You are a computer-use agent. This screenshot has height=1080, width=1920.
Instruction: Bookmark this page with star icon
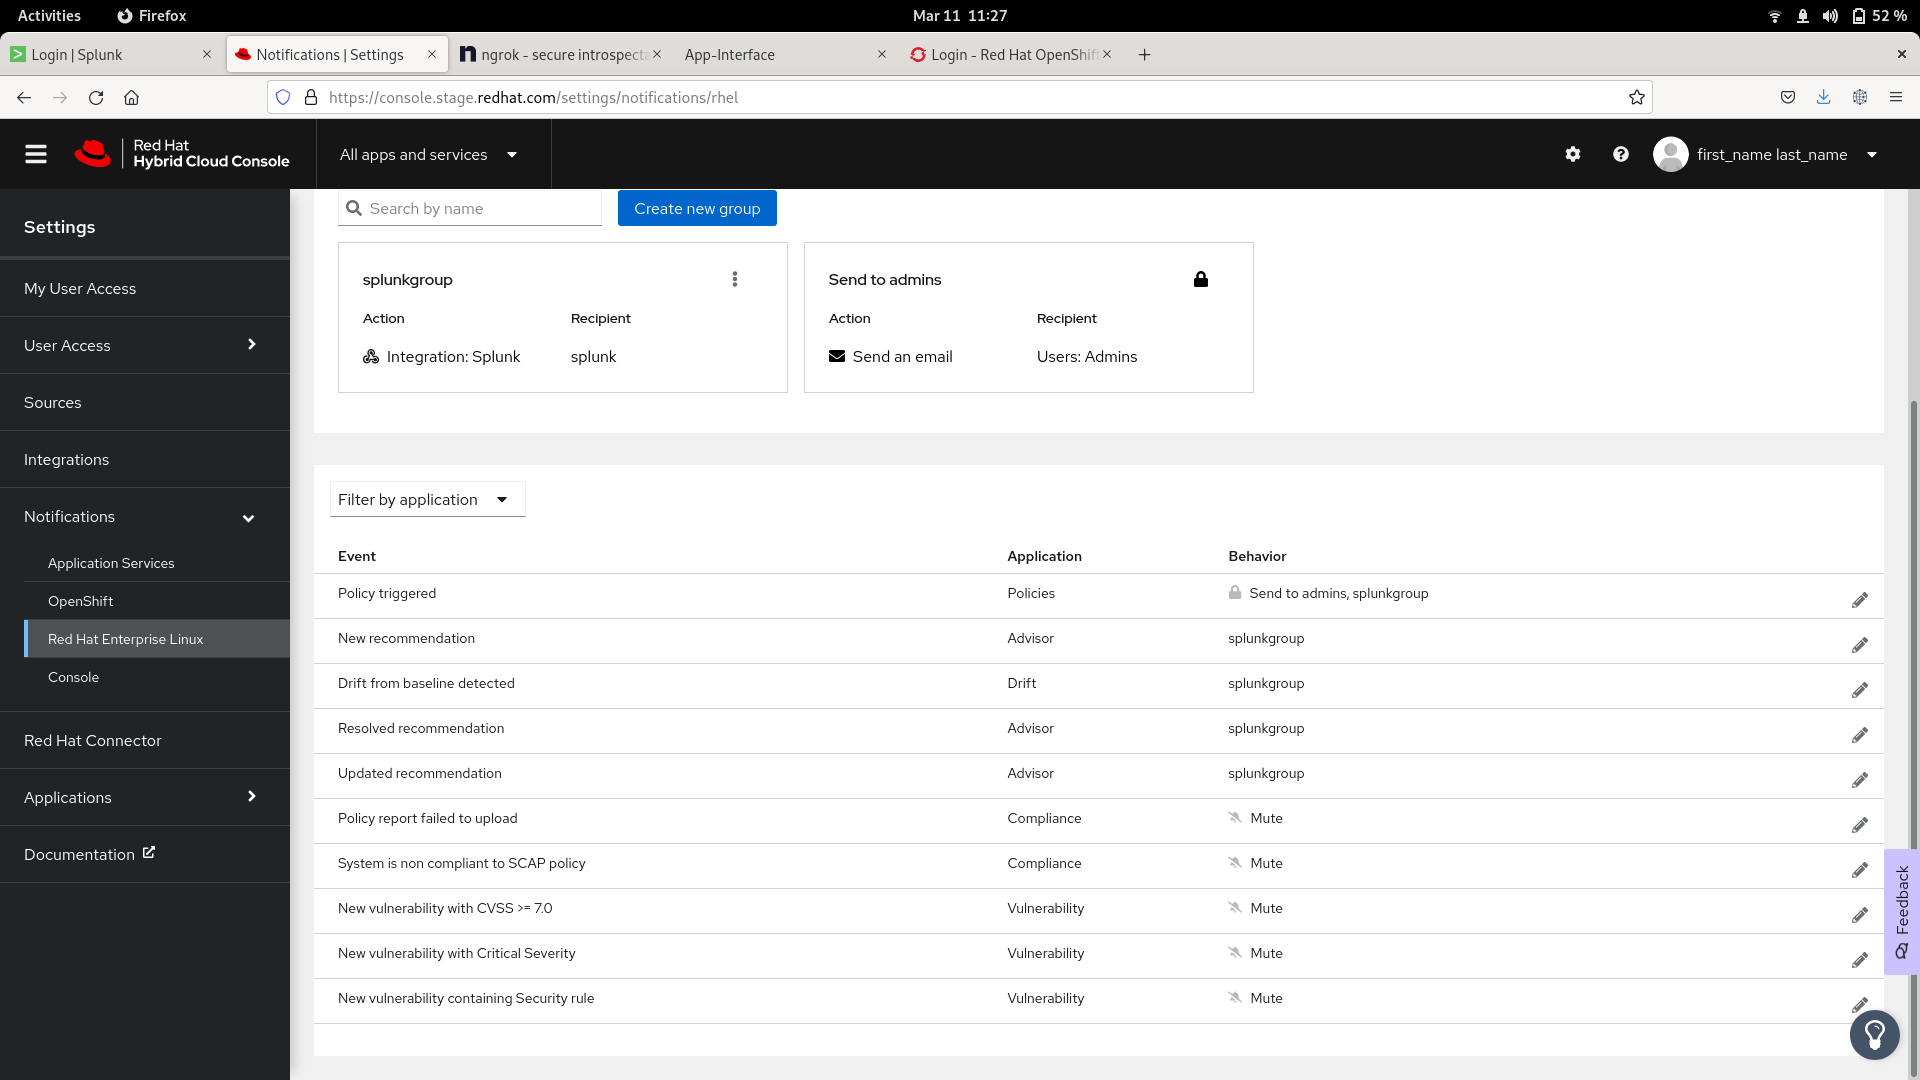click(1637, 97)
